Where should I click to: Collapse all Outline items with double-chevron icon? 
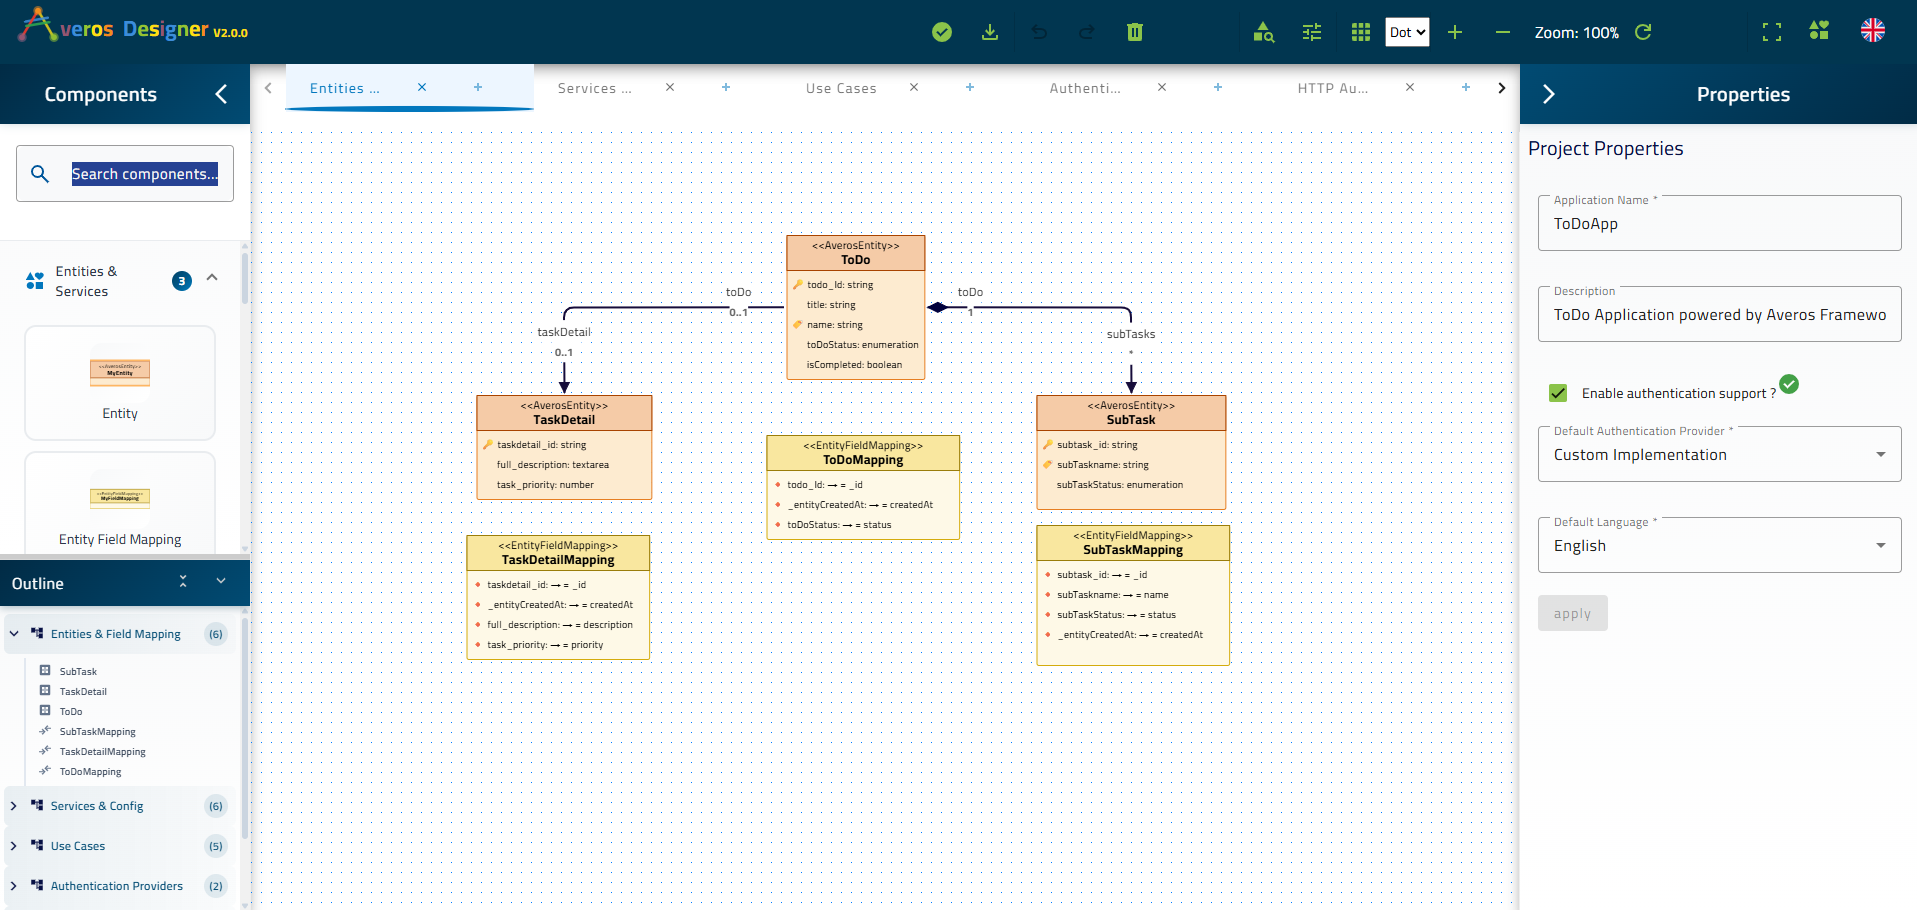click(183, 581)
